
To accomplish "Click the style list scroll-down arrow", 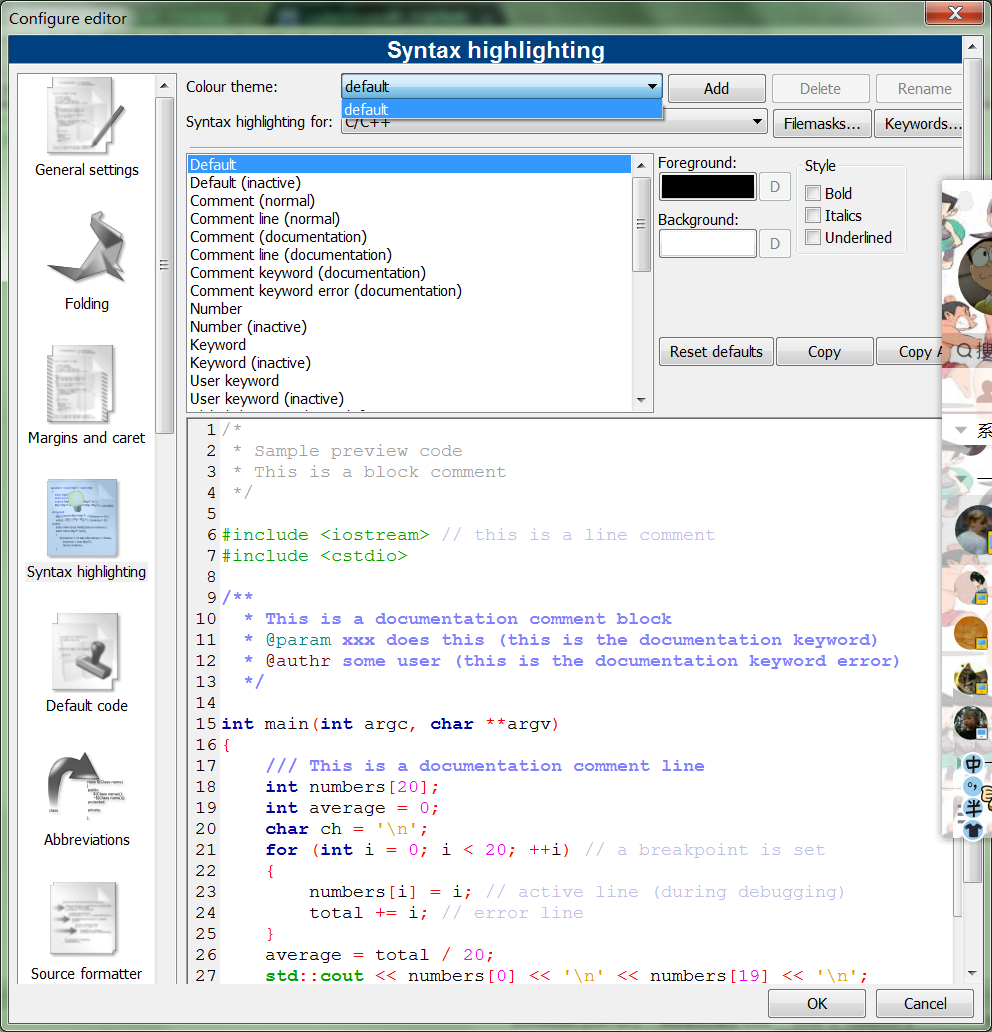I will tap(641, 400).
